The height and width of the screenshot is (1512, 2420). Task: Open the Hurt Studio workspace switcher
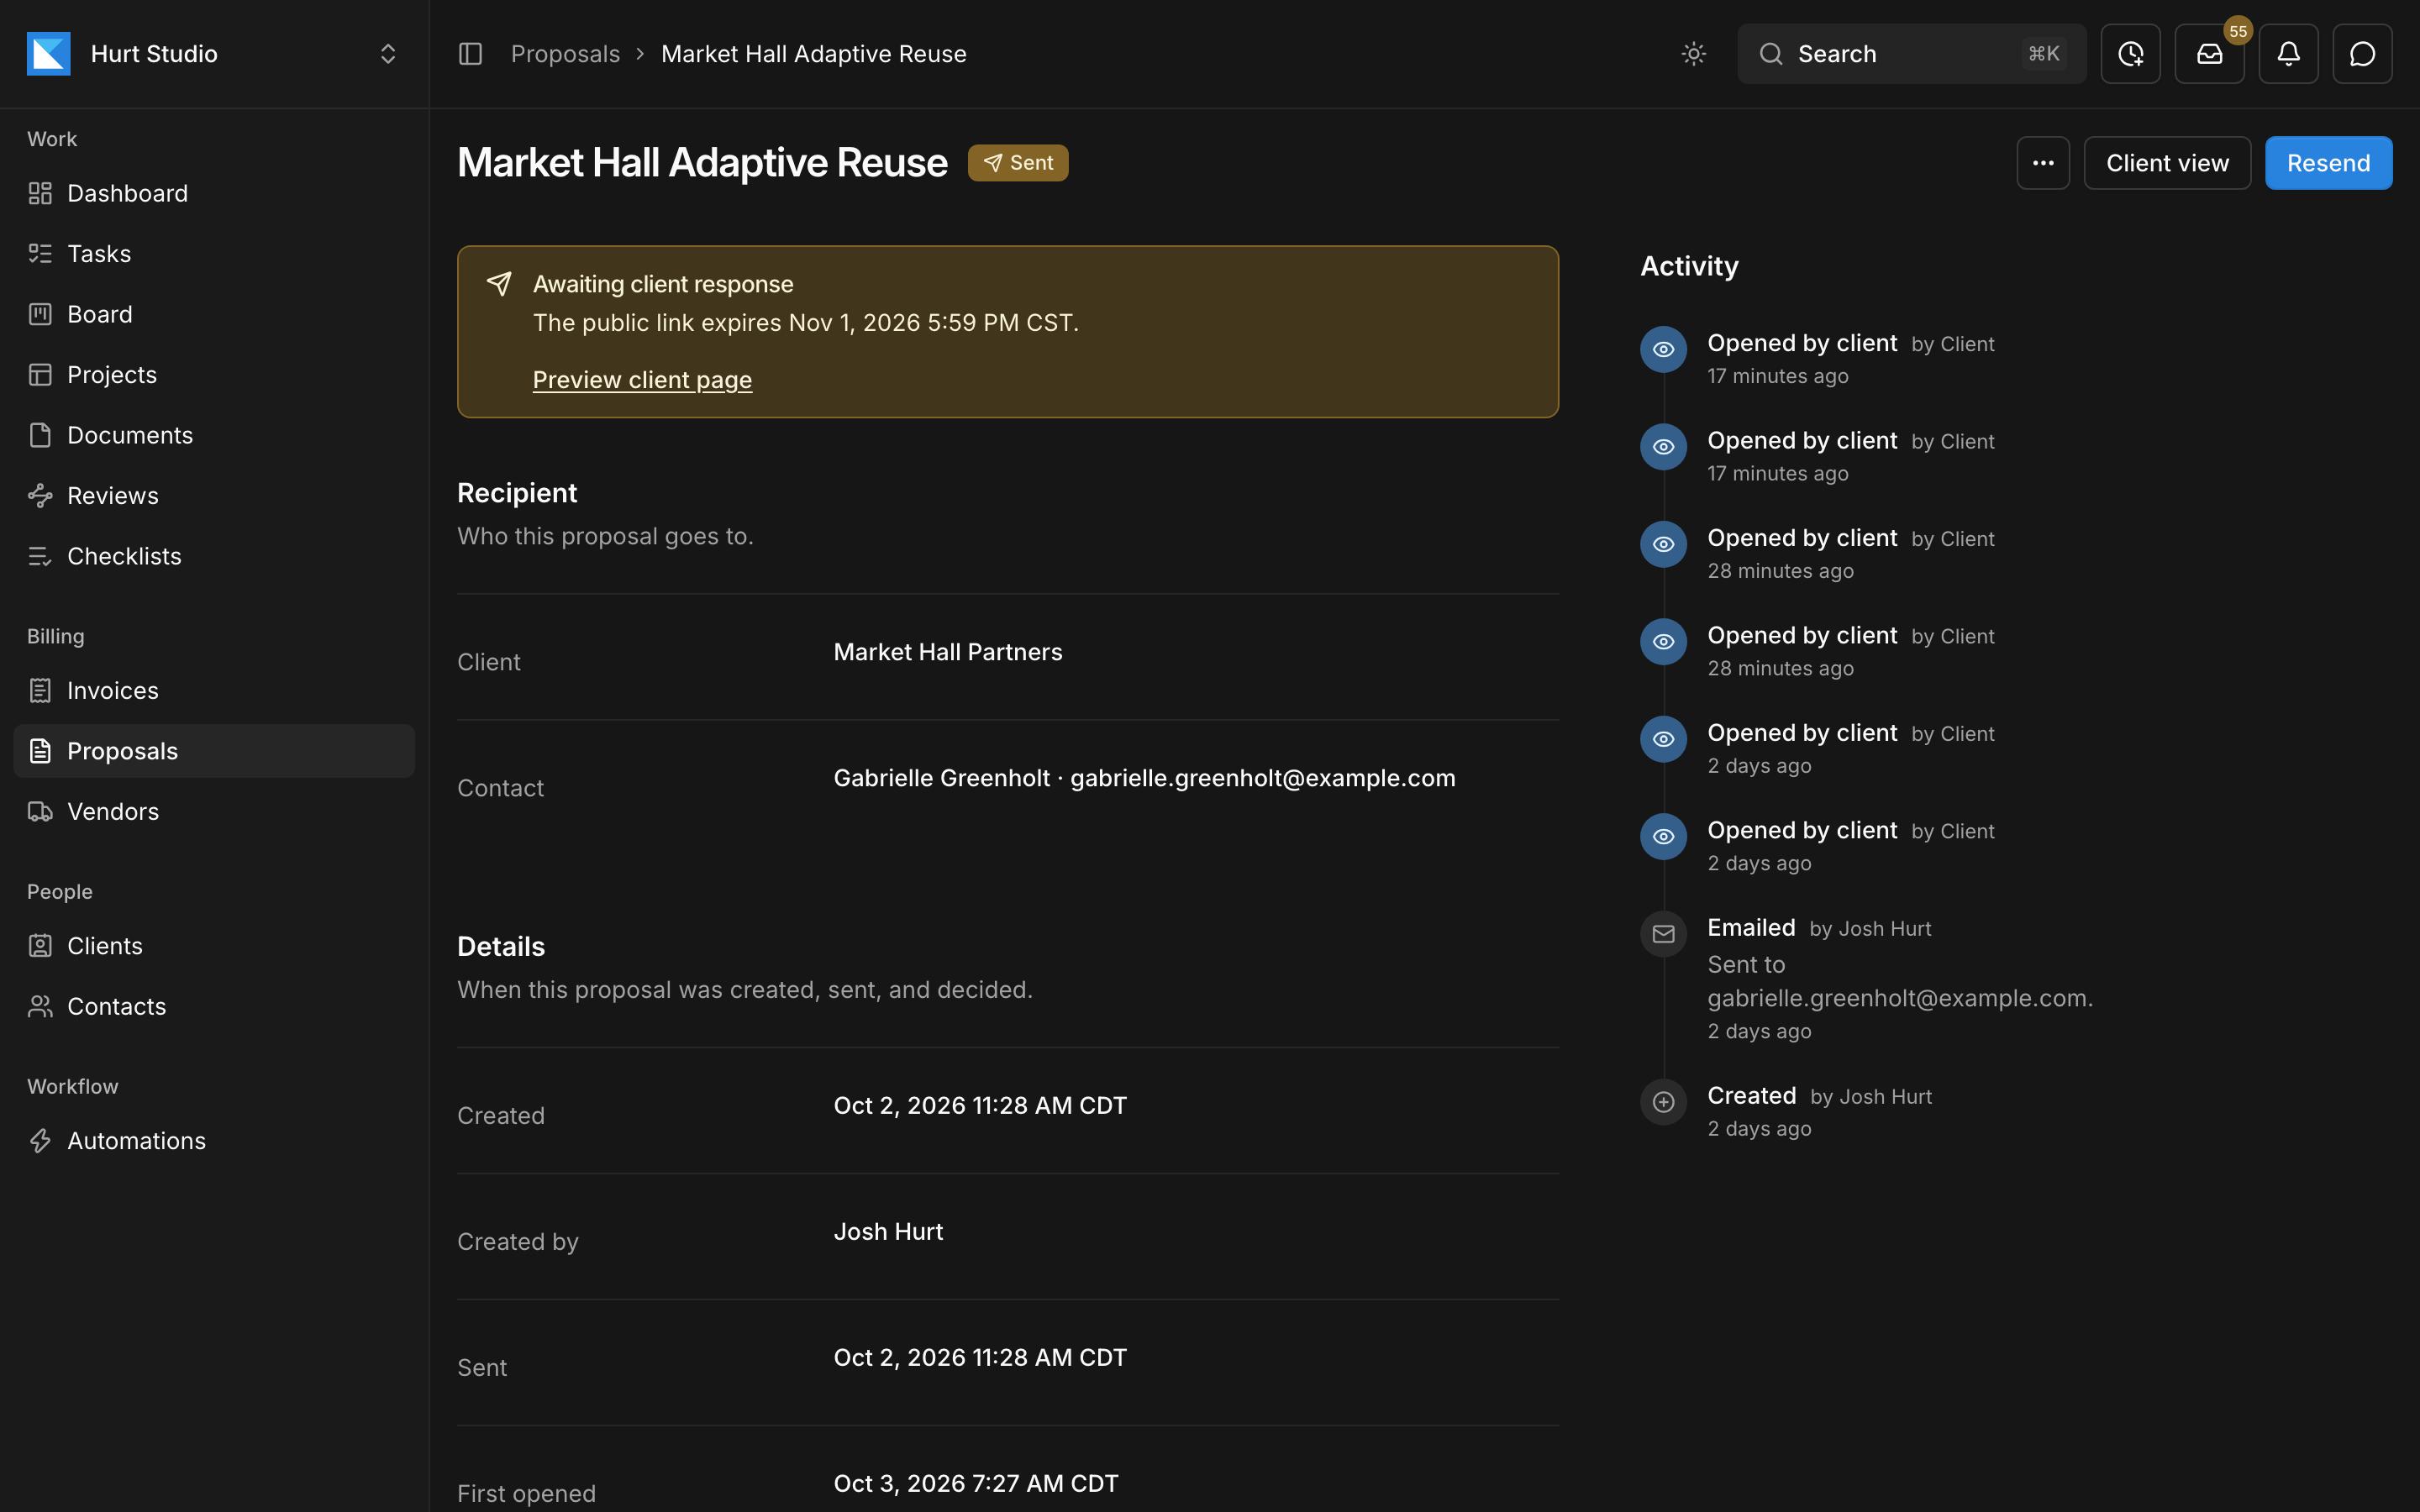[x=214, y=54]
